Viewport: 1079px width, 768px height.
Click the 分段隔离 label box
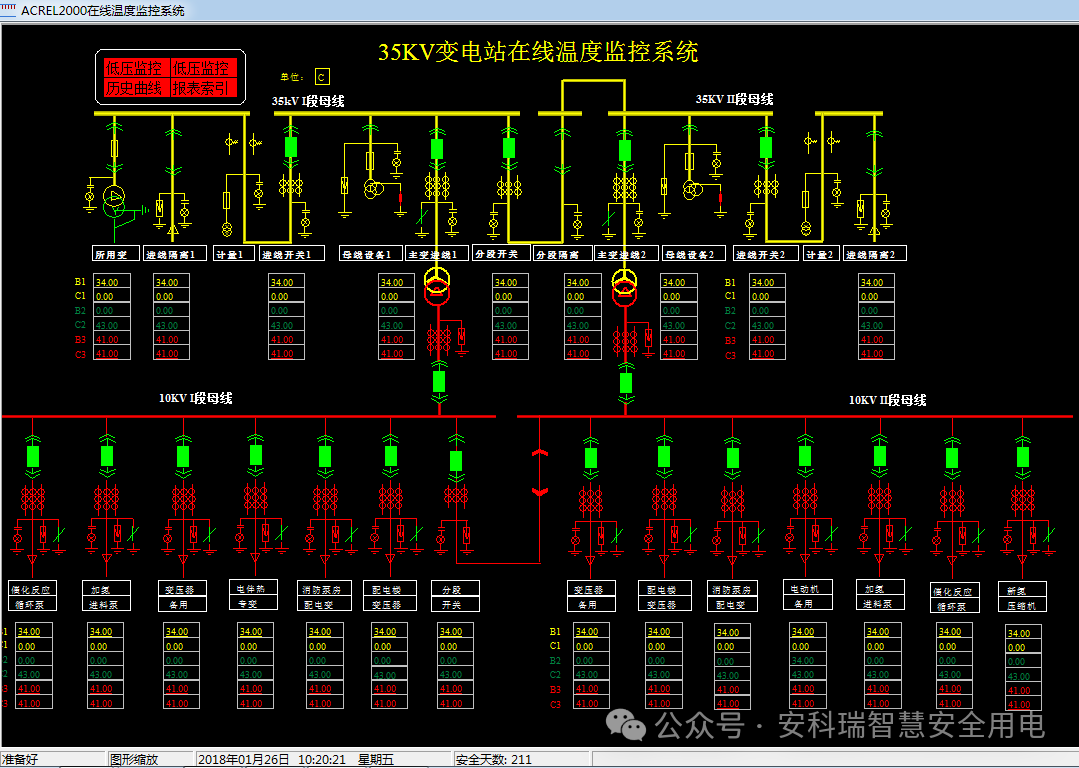coord(562,254)
